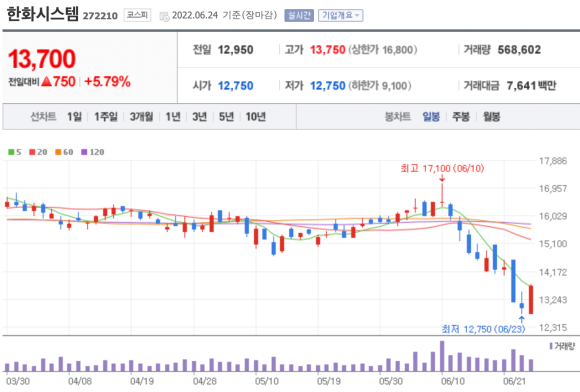Screen dimensions: 580x392
Task: Select the 5년 line chart tab
Action: 226,117
